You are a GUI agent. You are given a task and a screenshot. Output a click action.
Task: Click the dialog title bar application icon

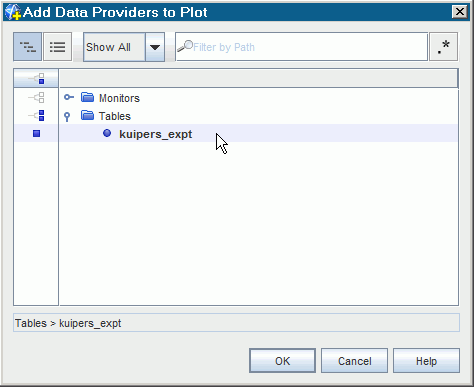(13, 12)
